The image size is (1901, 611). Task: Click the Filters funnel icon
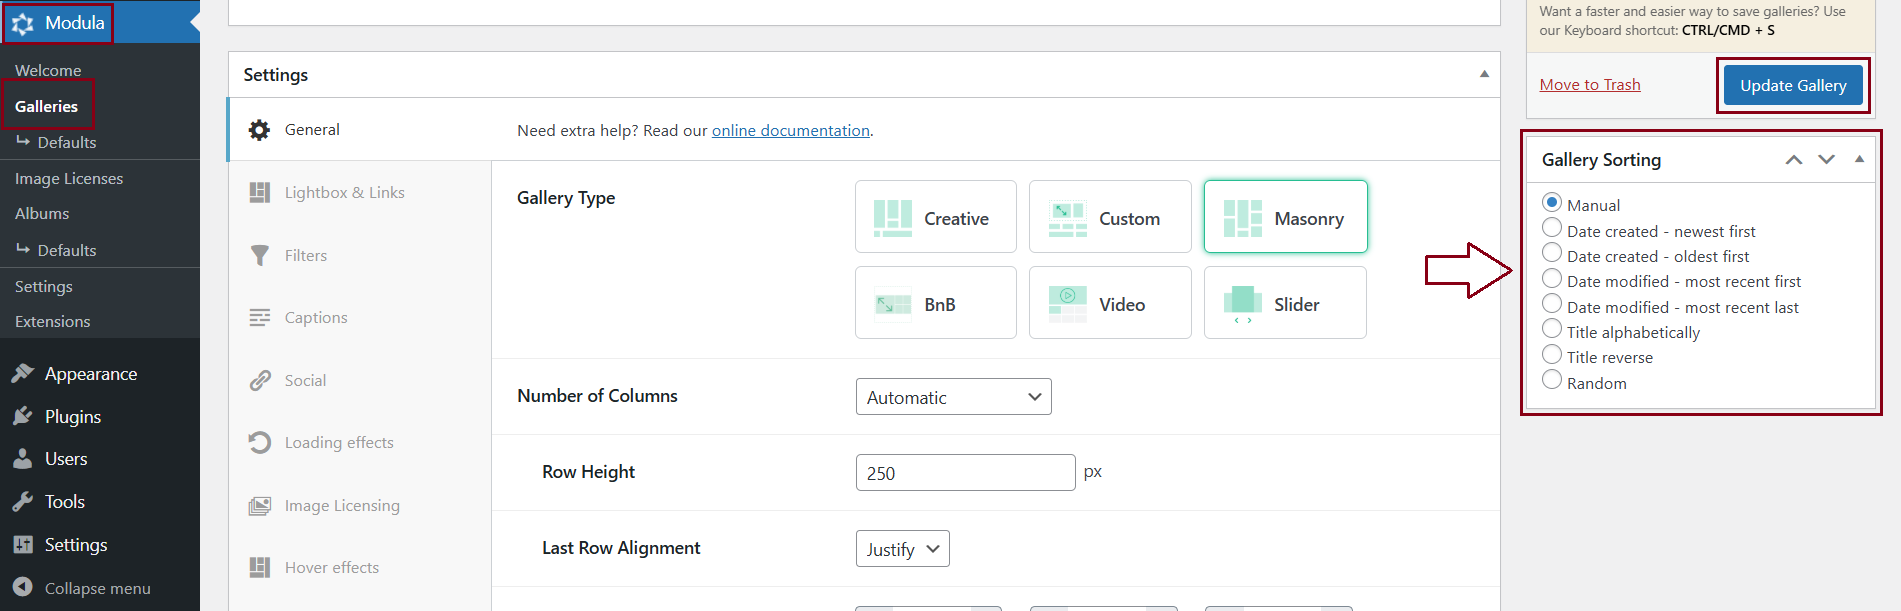pyautogui.click(x=260, y=256)
